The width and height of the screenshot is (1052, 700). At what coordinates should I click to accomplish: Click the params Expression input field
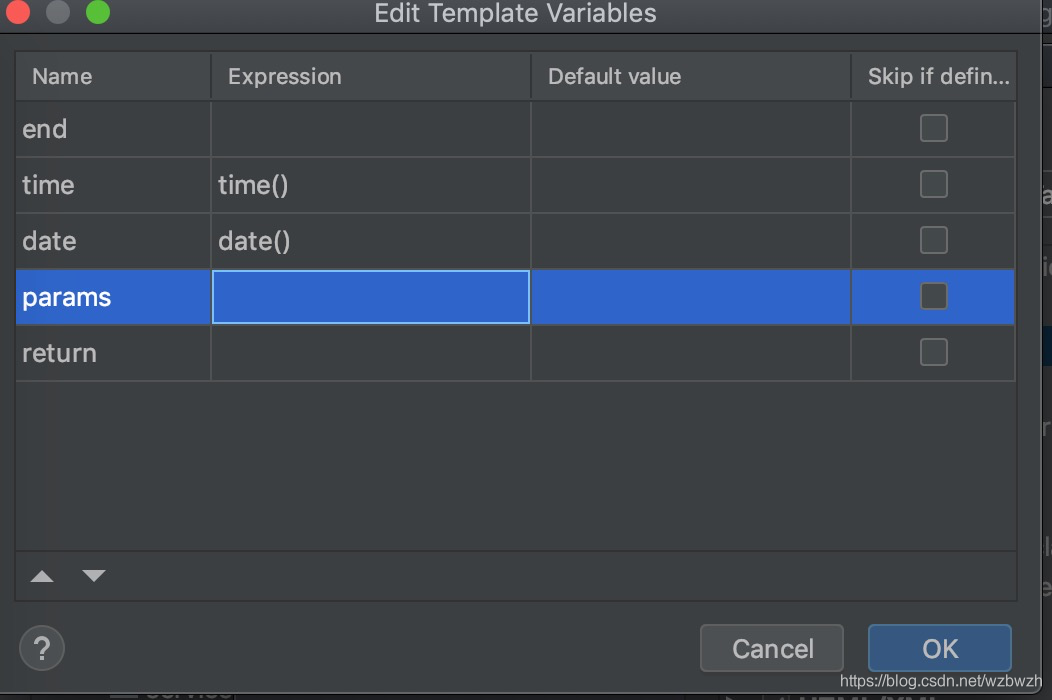point(370,297)
